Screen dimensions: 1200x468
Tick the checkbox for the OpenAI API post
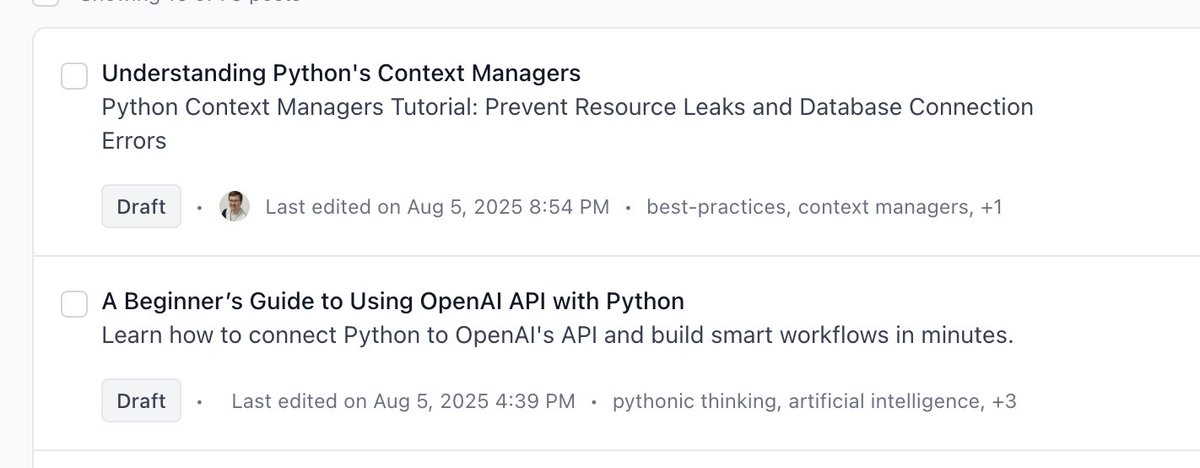(75, 303)
